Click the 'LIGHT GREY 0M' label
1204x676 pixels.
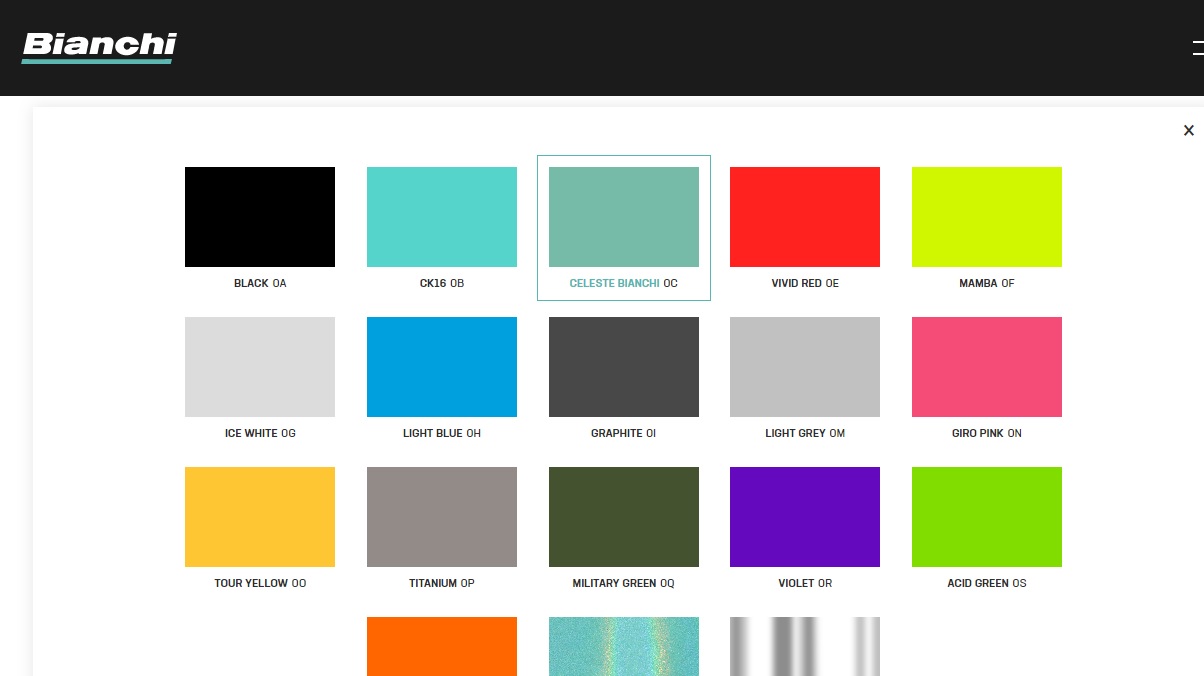(x=805, y=433)
